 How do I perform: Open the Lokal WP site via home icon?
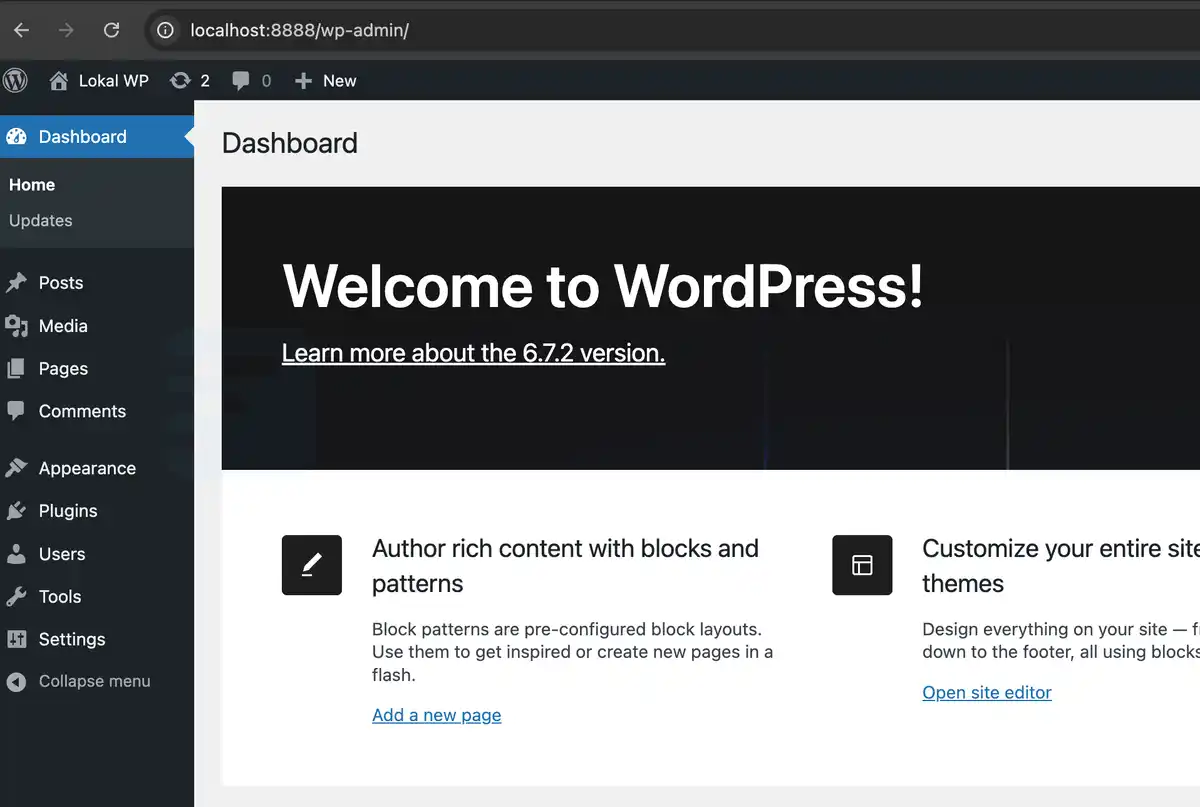tap(60, 80)
